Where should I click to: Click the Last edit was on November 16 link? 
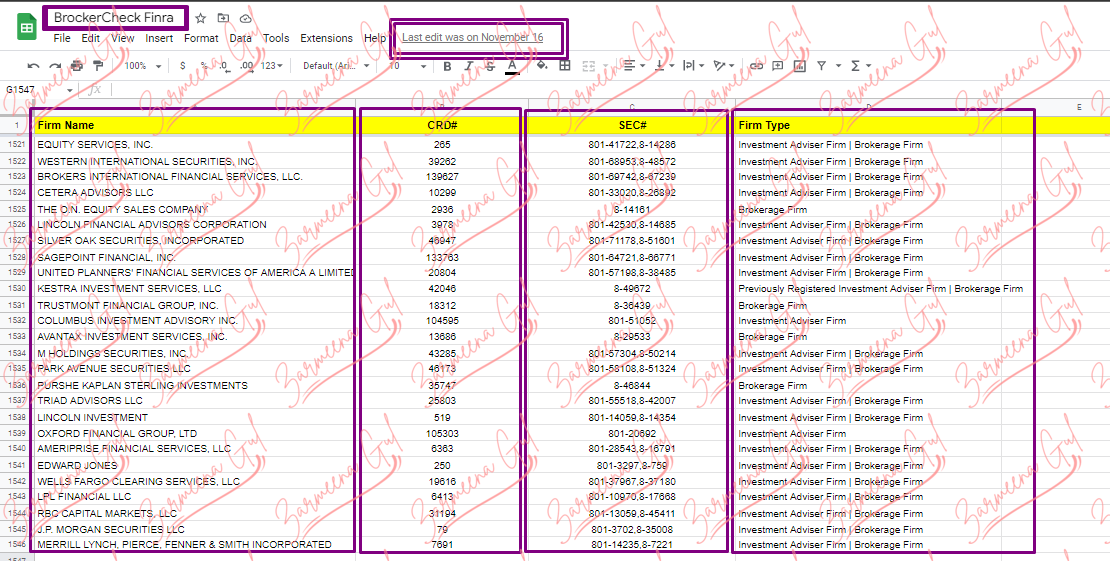coord(472,37)
